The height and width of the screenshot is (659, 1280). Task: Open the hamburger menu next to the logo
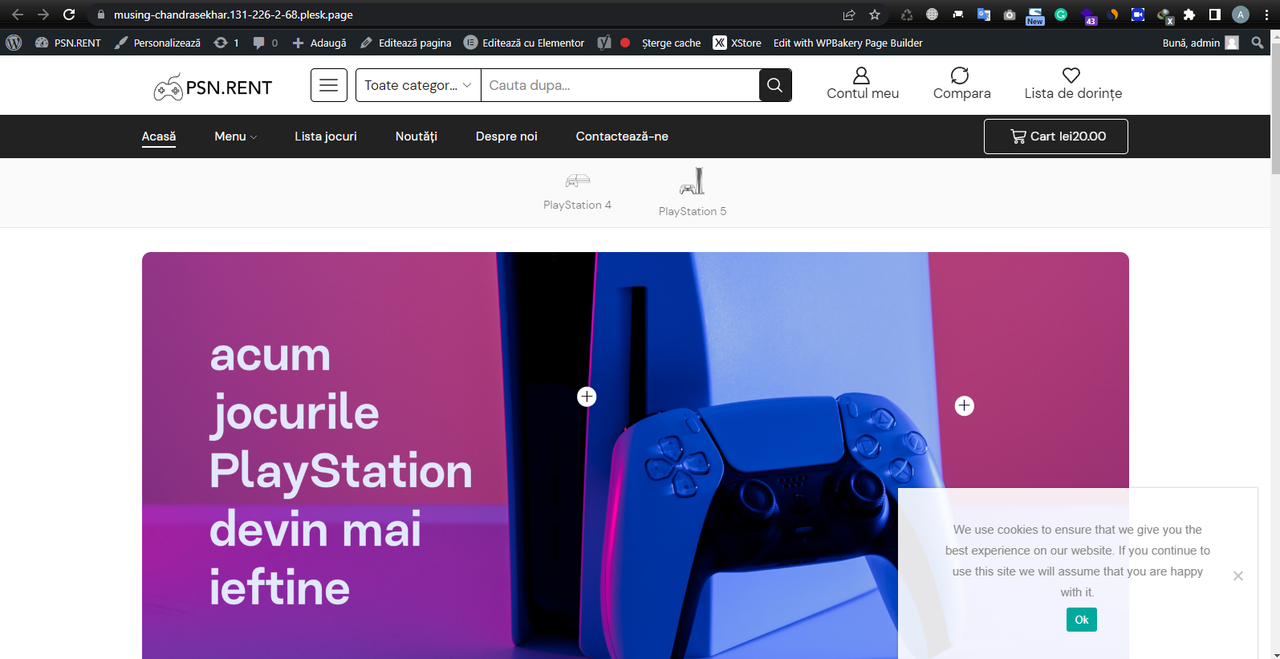[329, 85]
